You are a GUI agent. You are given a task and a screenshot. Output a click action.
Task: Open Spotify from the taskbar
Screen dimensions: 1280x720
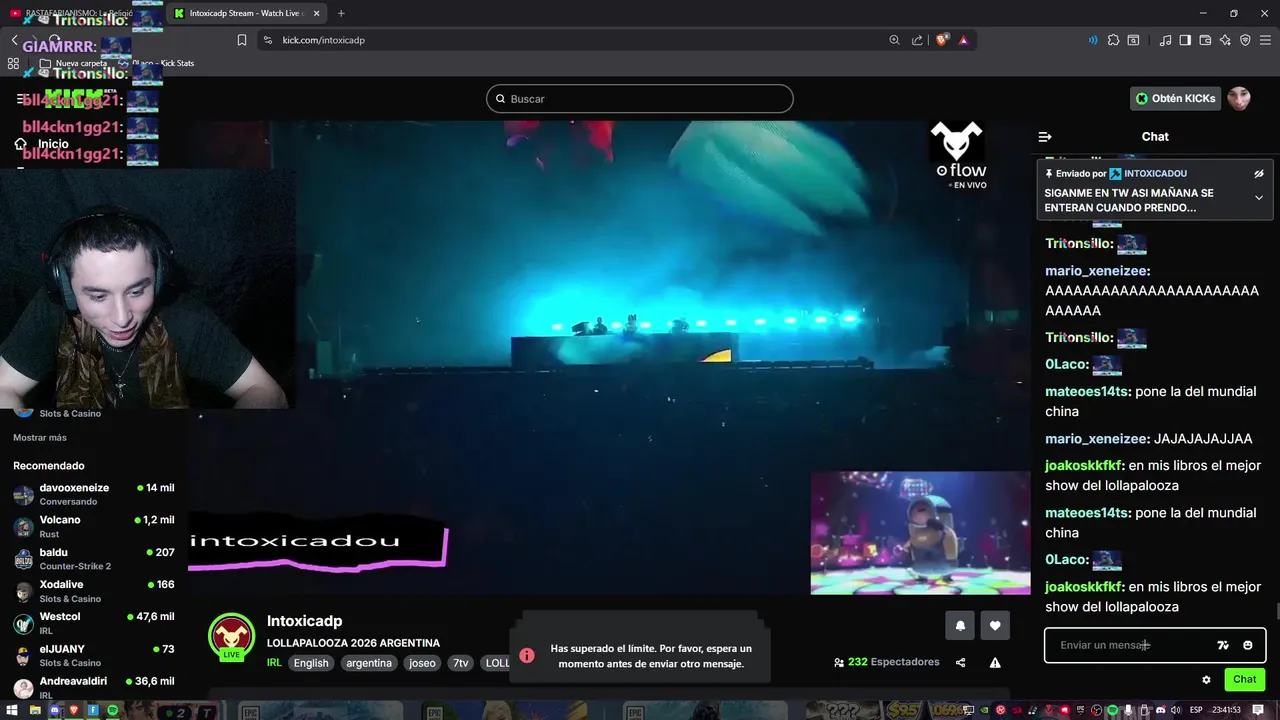pos(112,710)
